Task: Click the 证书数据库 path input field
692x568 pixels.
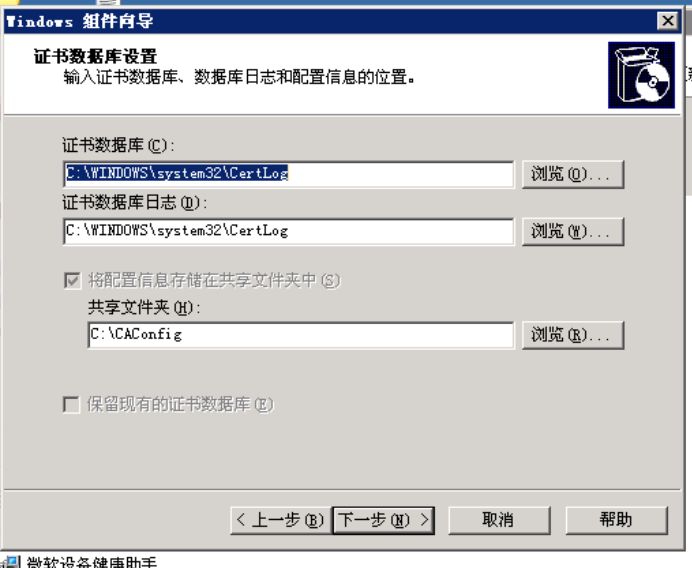Action: [289, 174]
